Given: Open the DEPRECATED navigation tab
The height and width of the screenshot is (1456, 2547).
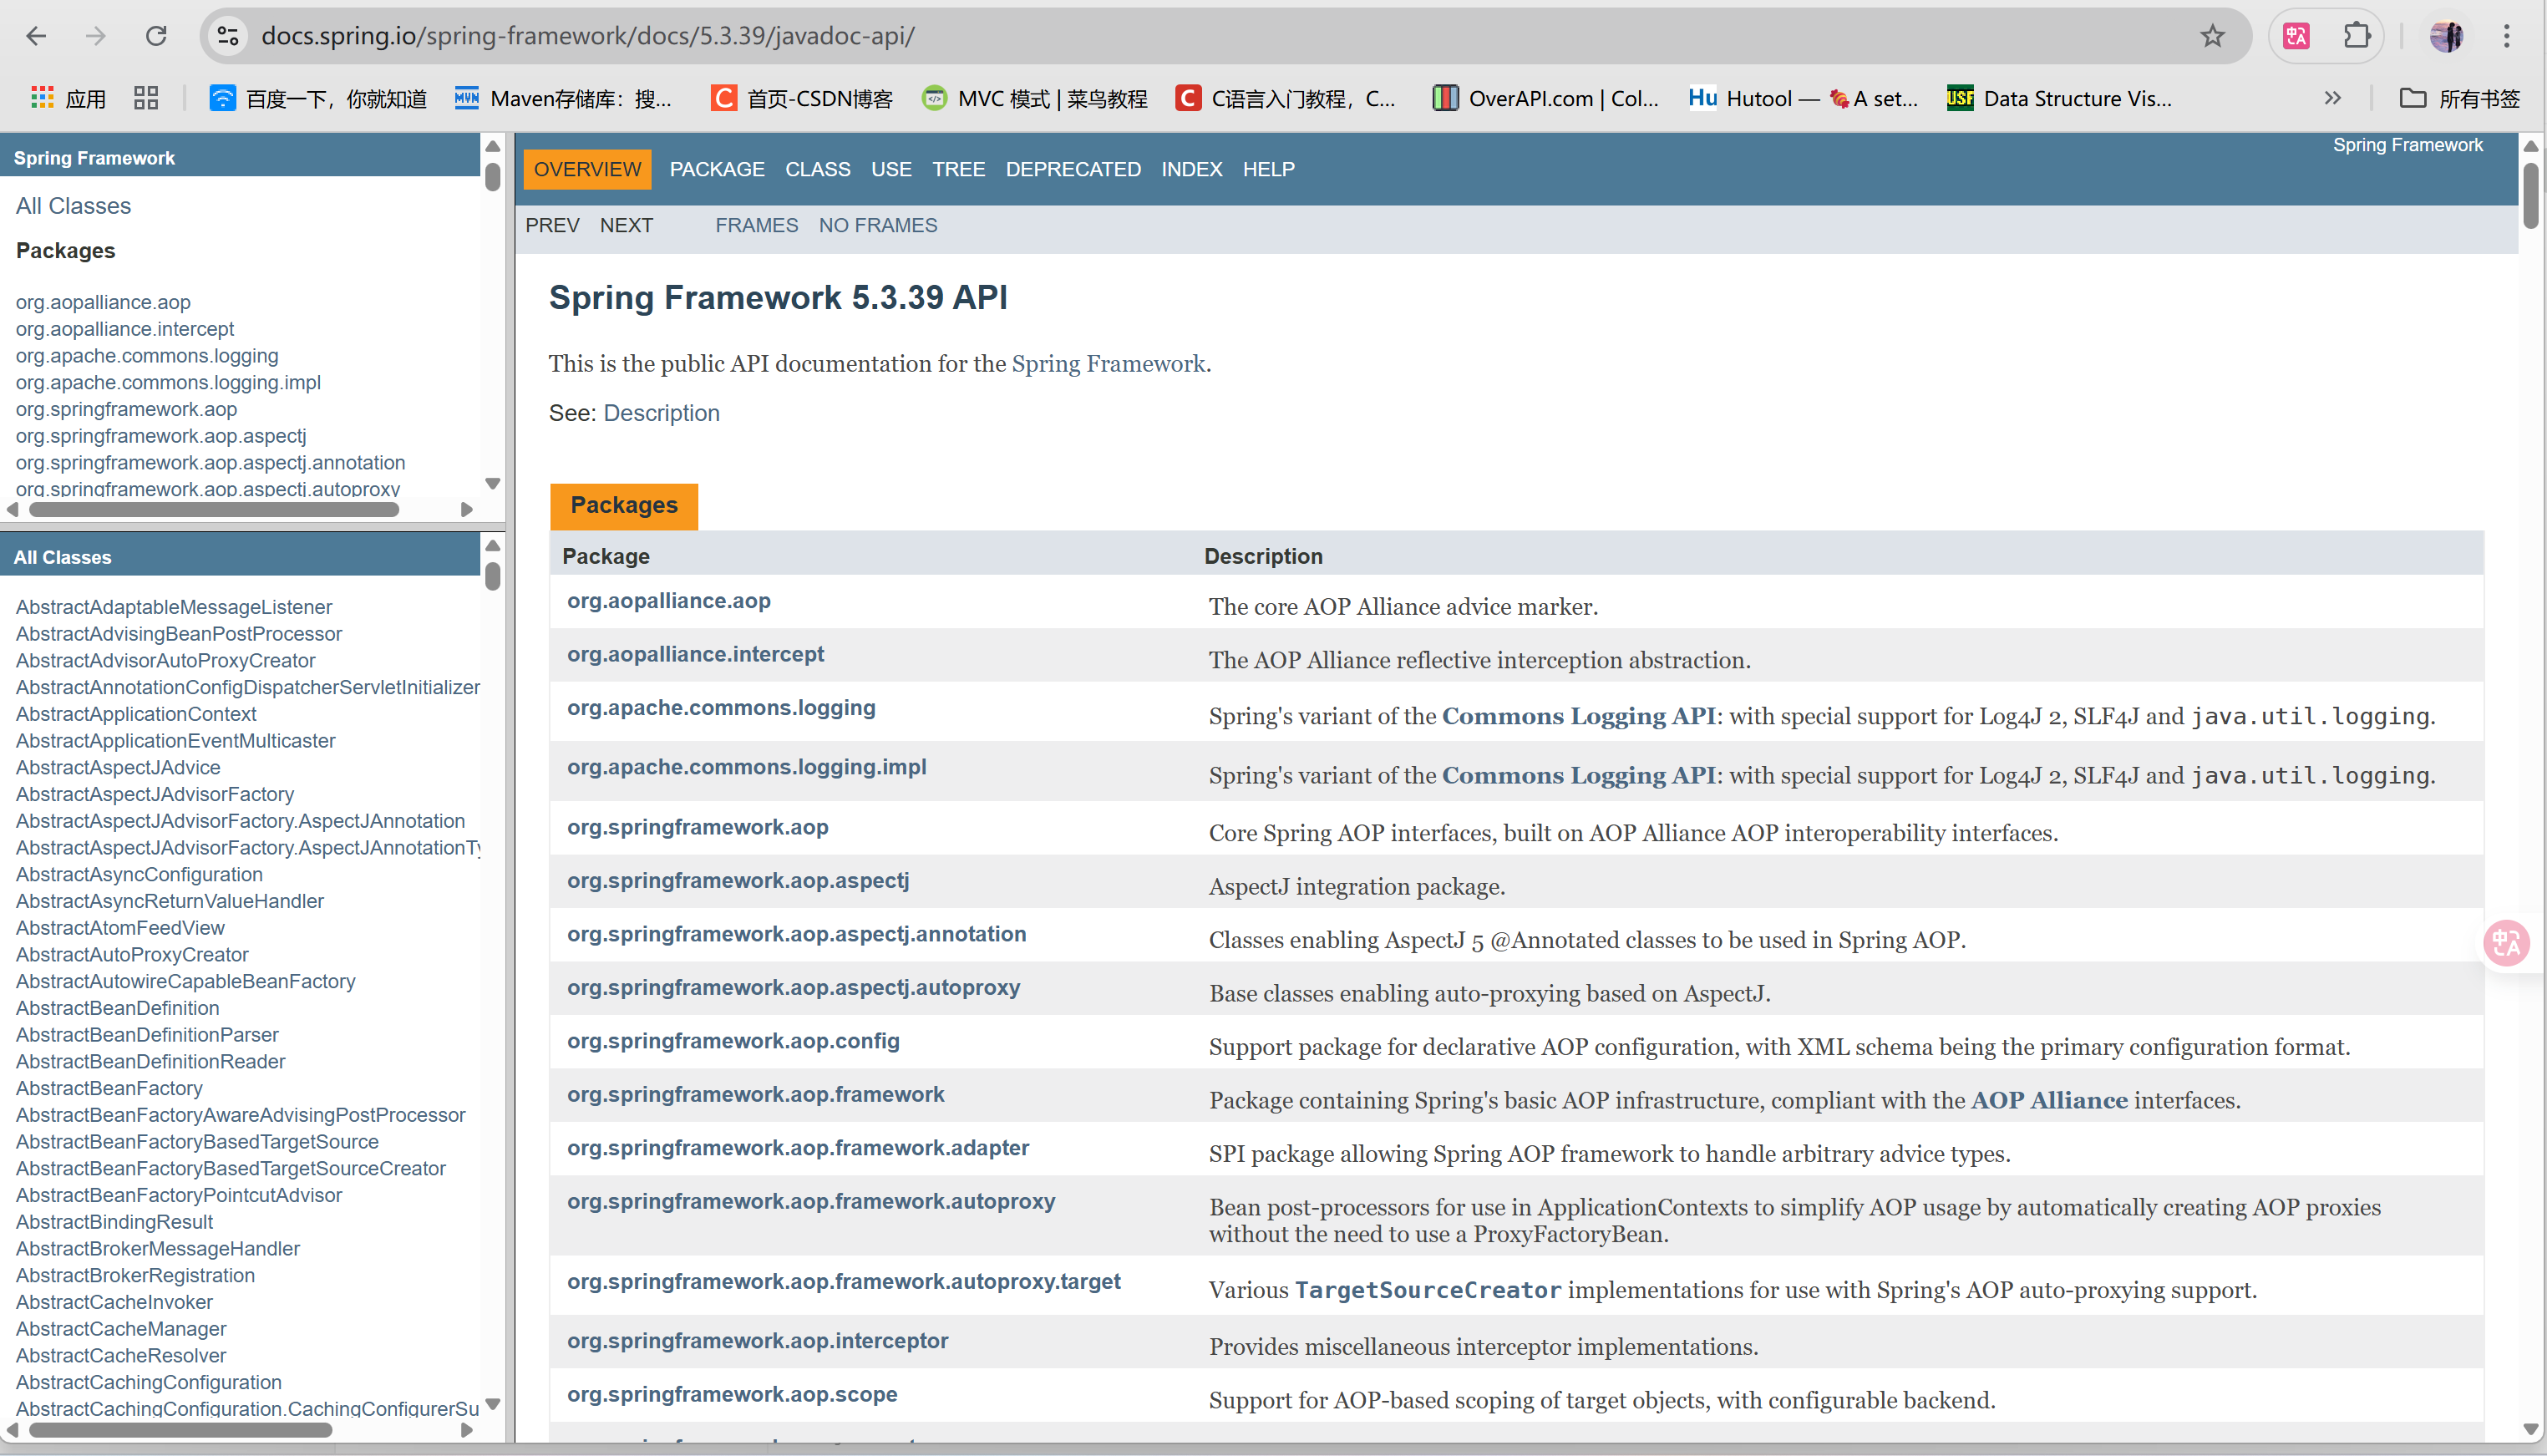Looking at the screenshot, I should [x=1073, y=169].
